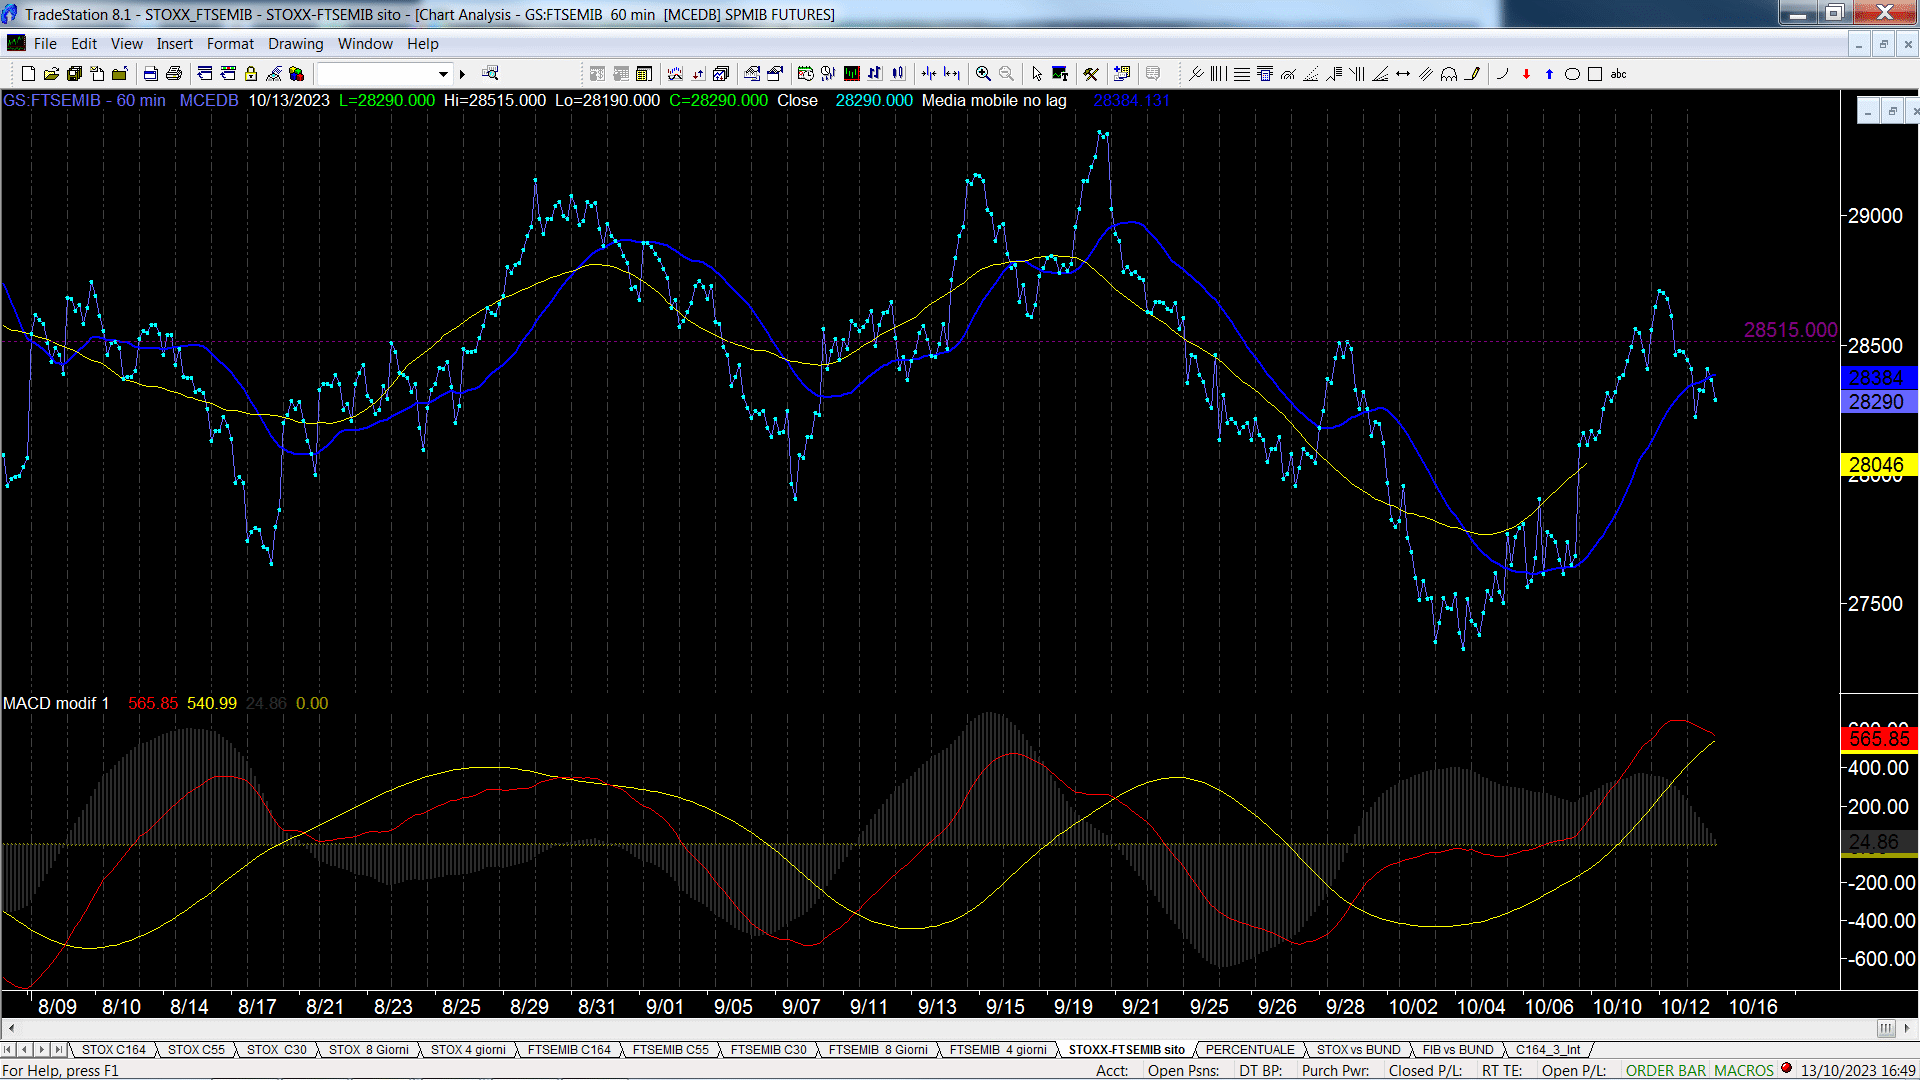Select the red down arrow tool
The width and height of the screenshot is (1920, 1080).
(1526, 74)
